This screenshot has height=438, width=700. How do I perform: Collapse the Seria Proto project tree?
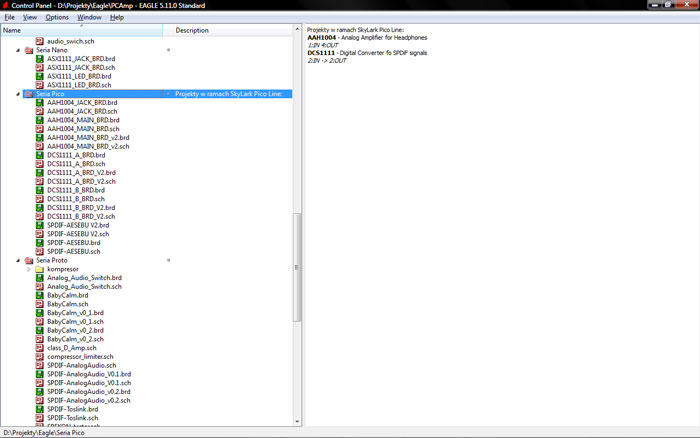coord(18,260)
